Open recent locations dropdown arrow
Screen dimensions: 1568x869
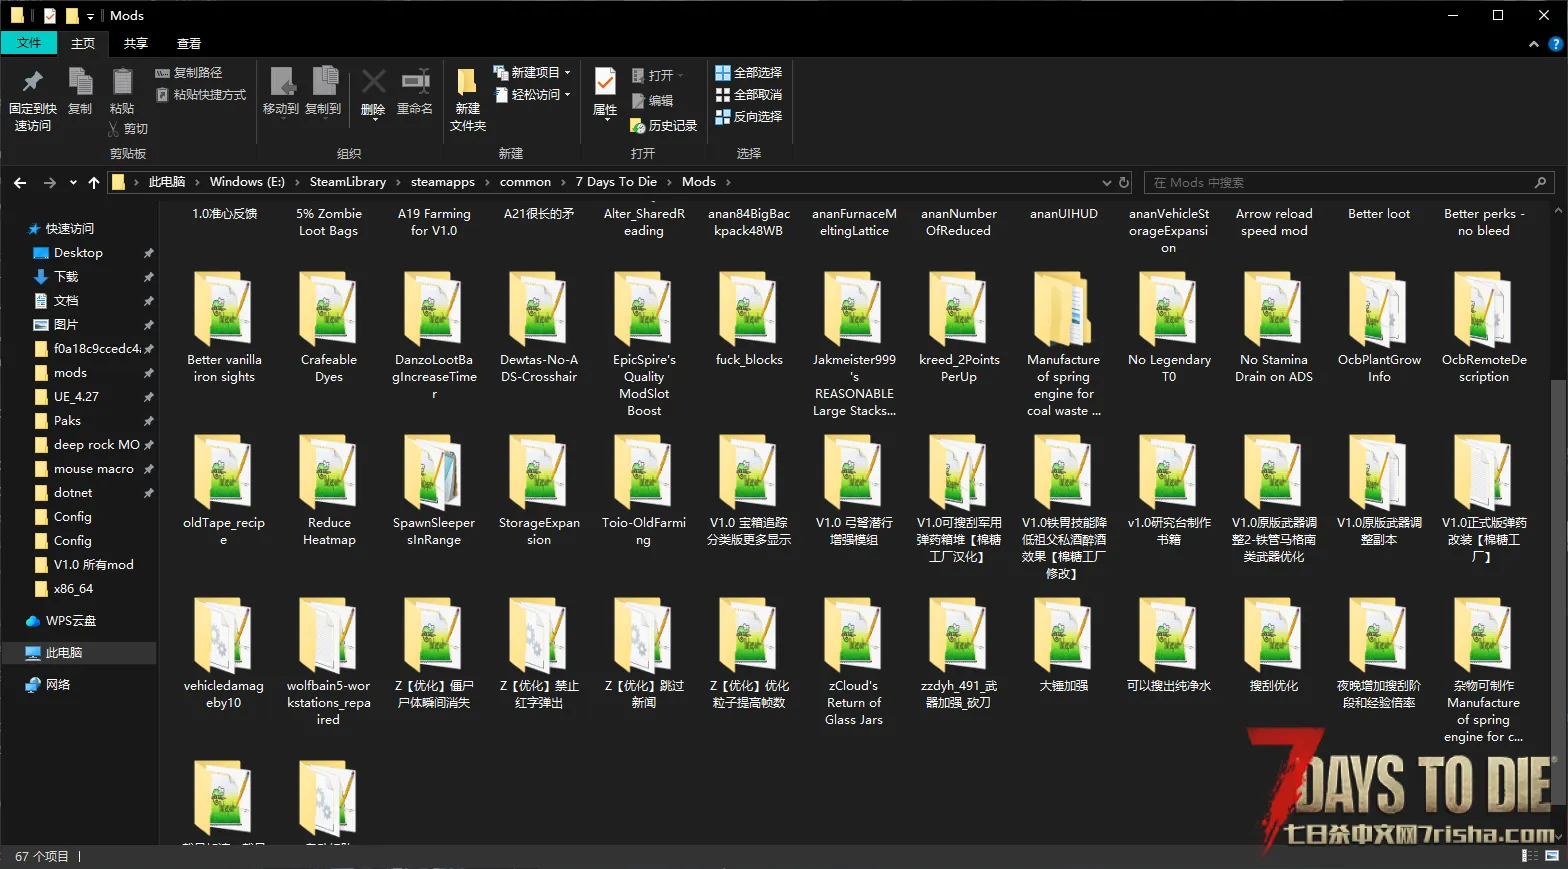point(73,182)
